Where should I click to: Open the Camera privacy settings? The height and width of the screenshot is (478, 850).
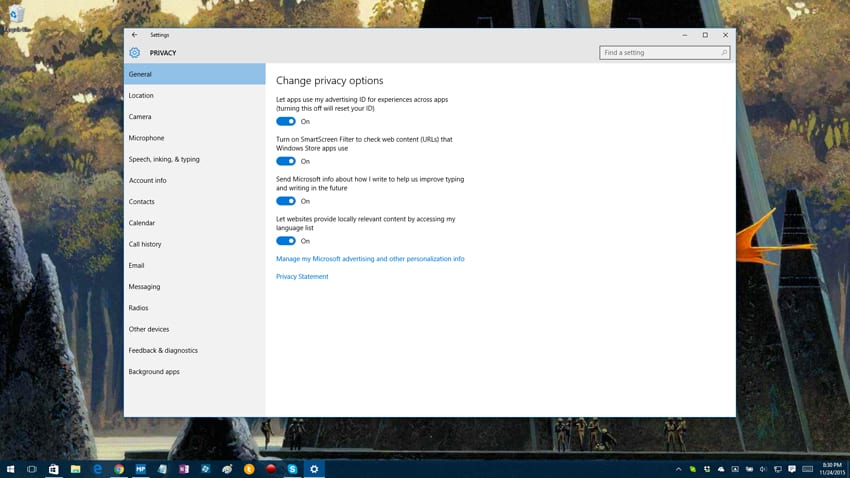pos(195,117)
